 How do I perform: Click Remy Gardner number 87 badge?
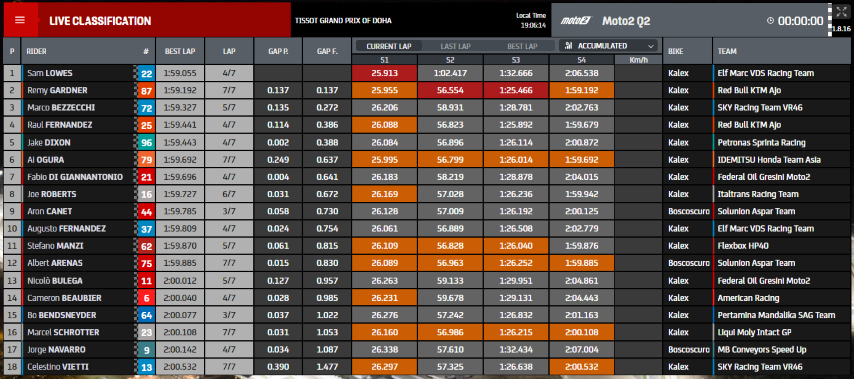[x=146, y=90]
